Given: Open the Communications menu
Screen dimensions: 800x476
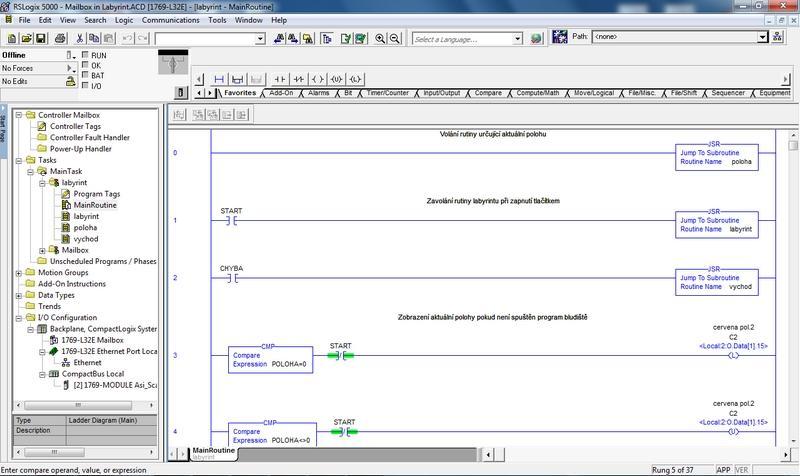Looking at the screenshot, I should click(170, 20).
